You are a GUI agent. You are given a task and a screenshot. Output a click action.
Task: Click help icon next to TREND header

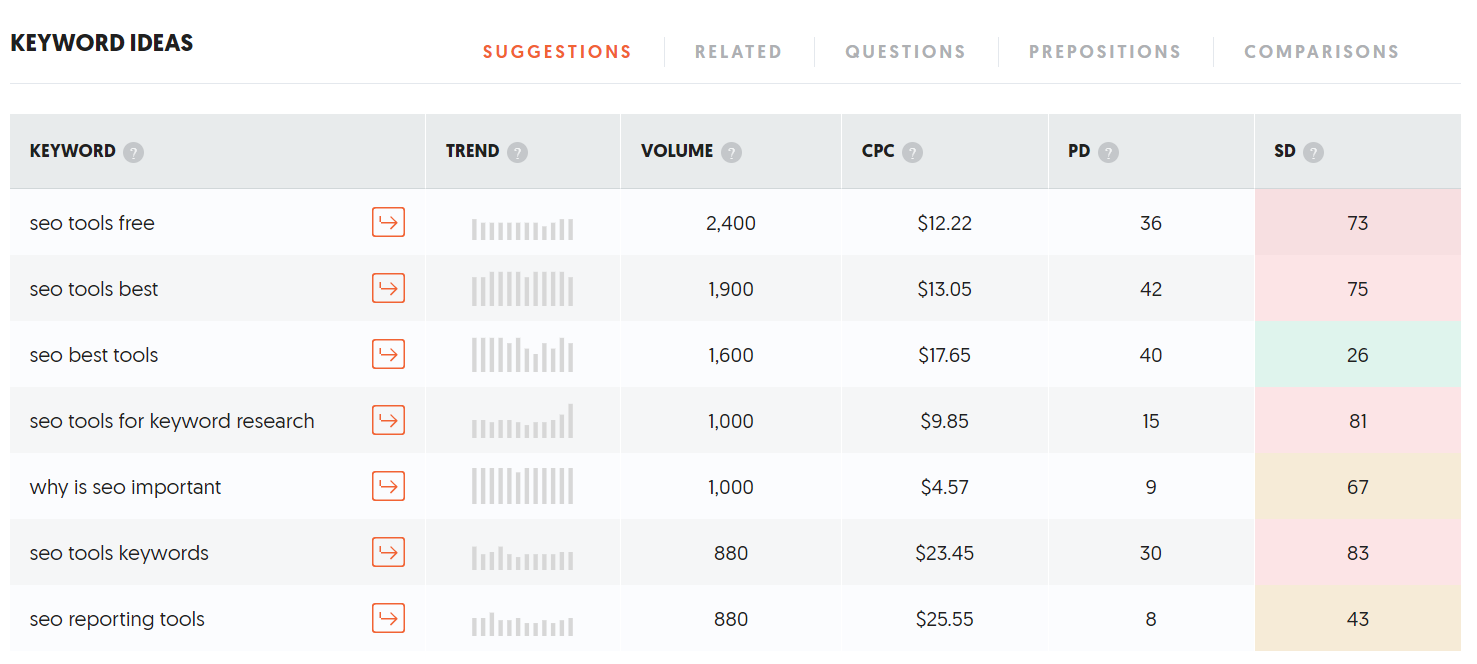pos(517,153)
